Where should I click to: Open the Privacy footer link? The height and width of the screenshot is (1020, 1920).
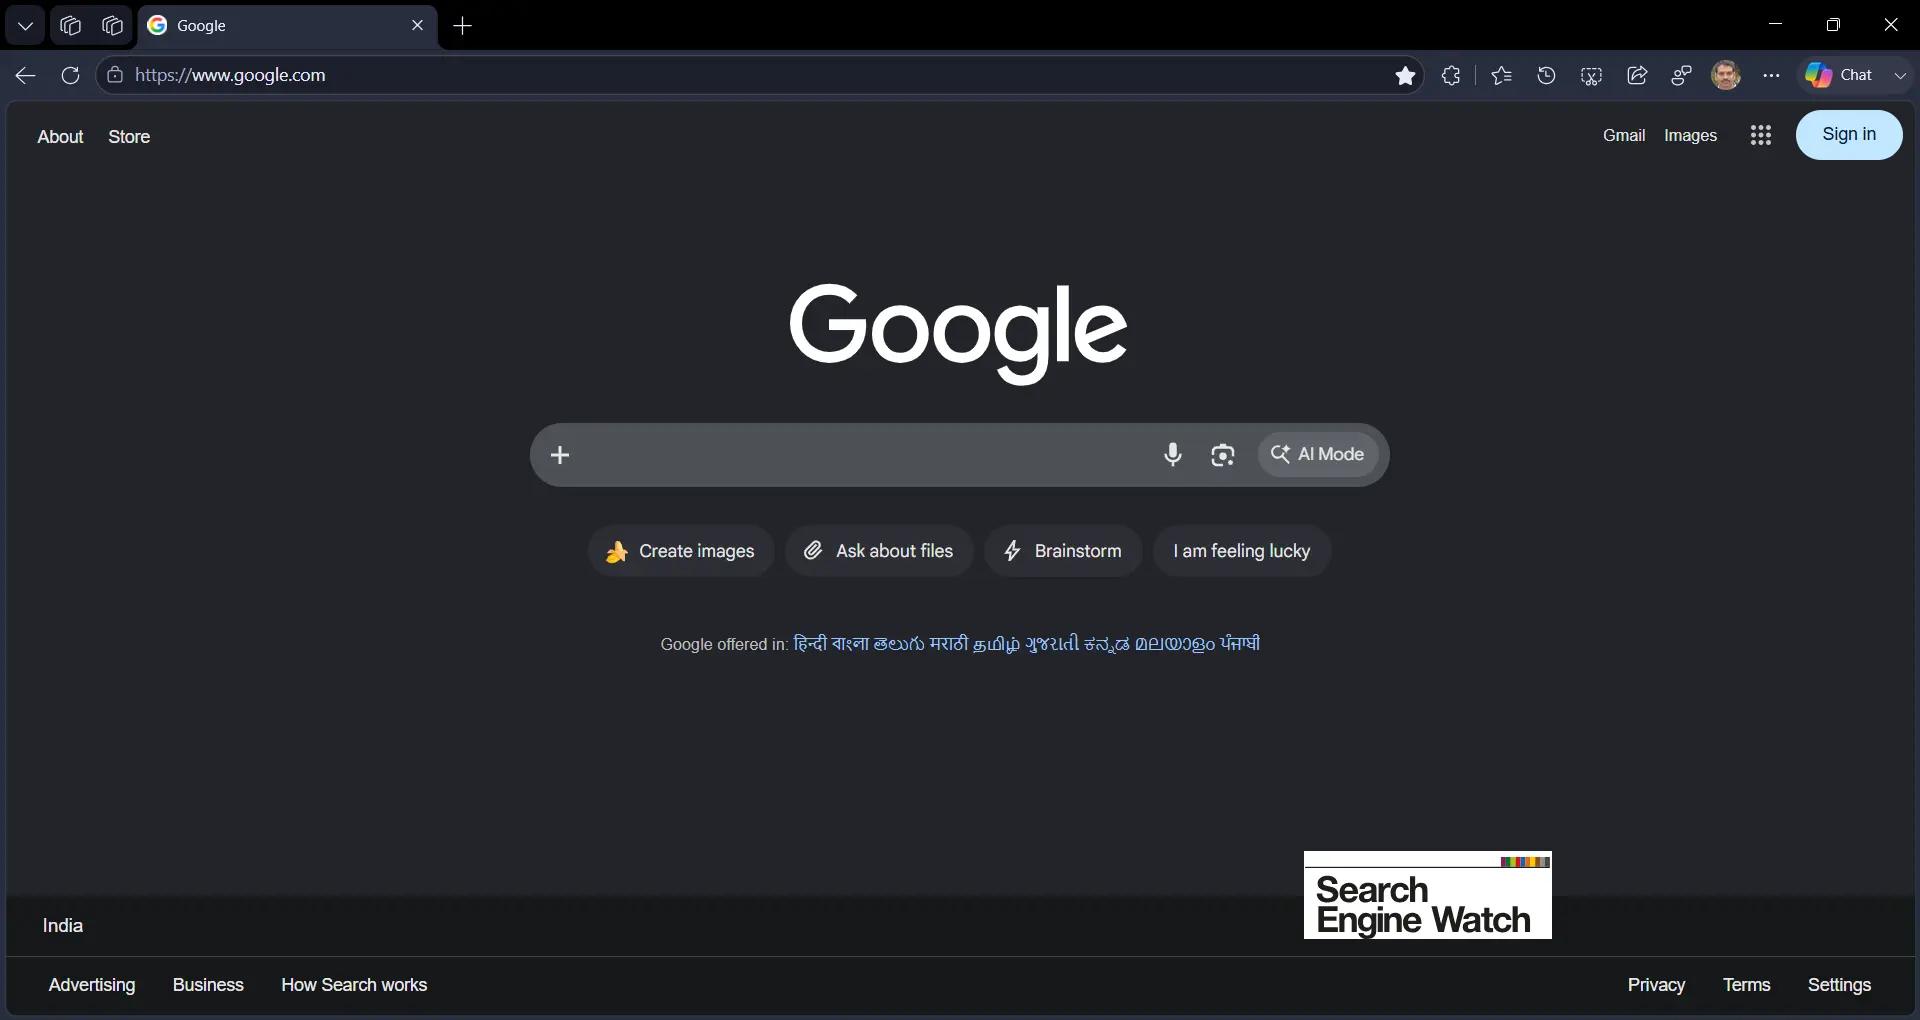[1656, 985]
